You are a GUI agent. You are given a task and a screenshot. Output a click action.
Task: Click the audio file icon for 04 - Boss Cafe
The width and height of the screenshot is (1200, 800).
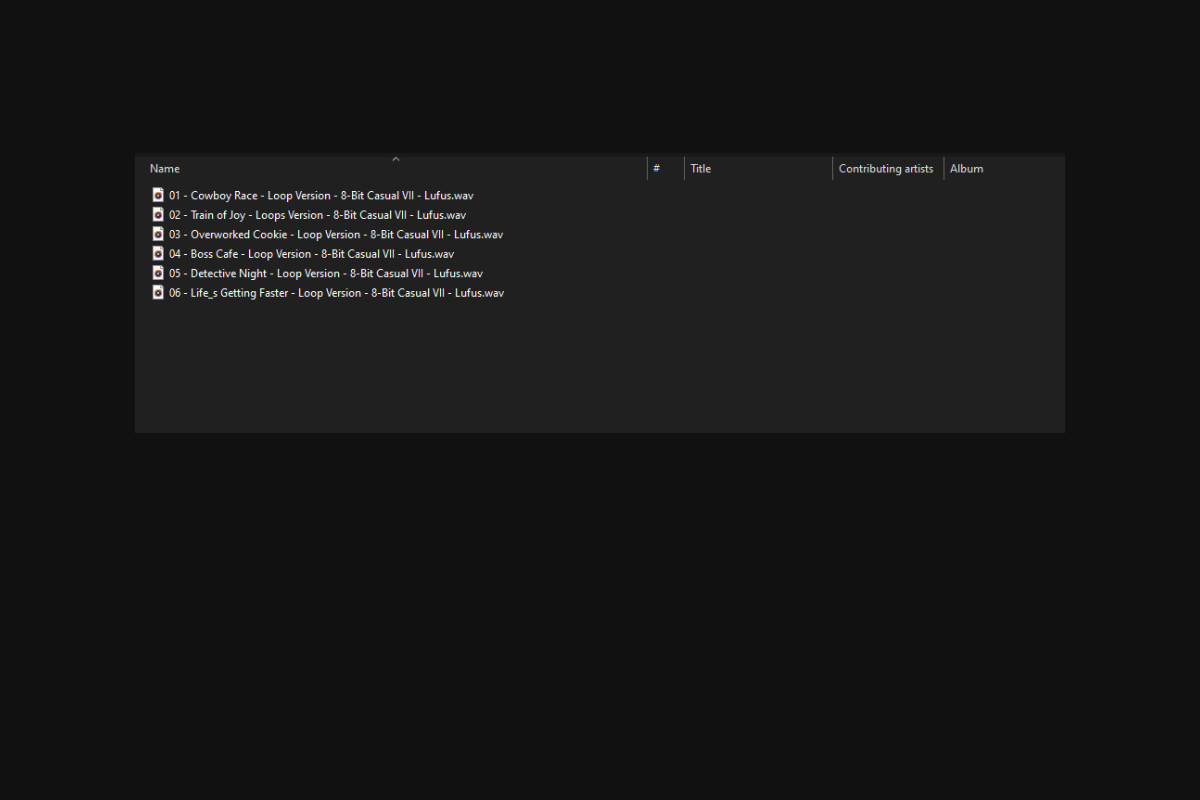158,253
